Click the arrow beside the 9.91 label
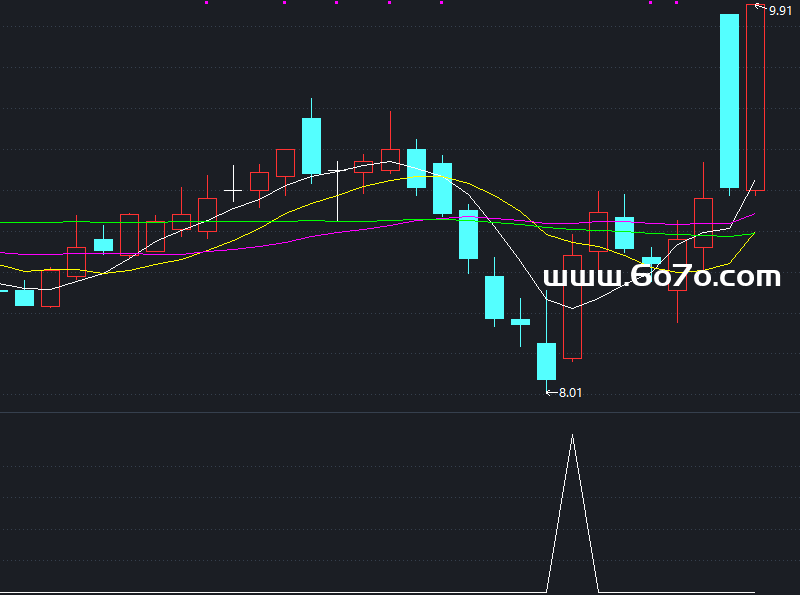The height and width of the screenshot is (595, 800). coord(760,8)
